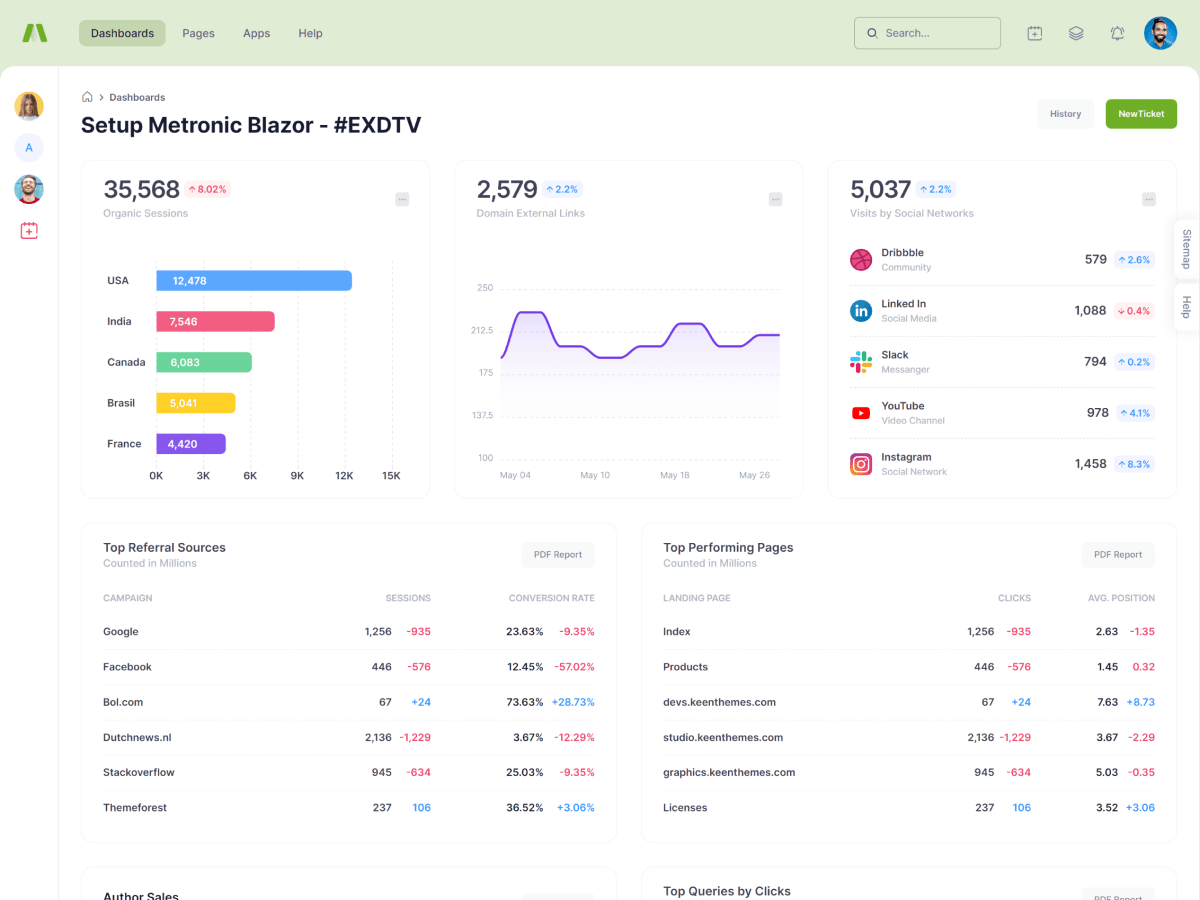Open Domain External Links card options menu

click(x=775, y=199)
